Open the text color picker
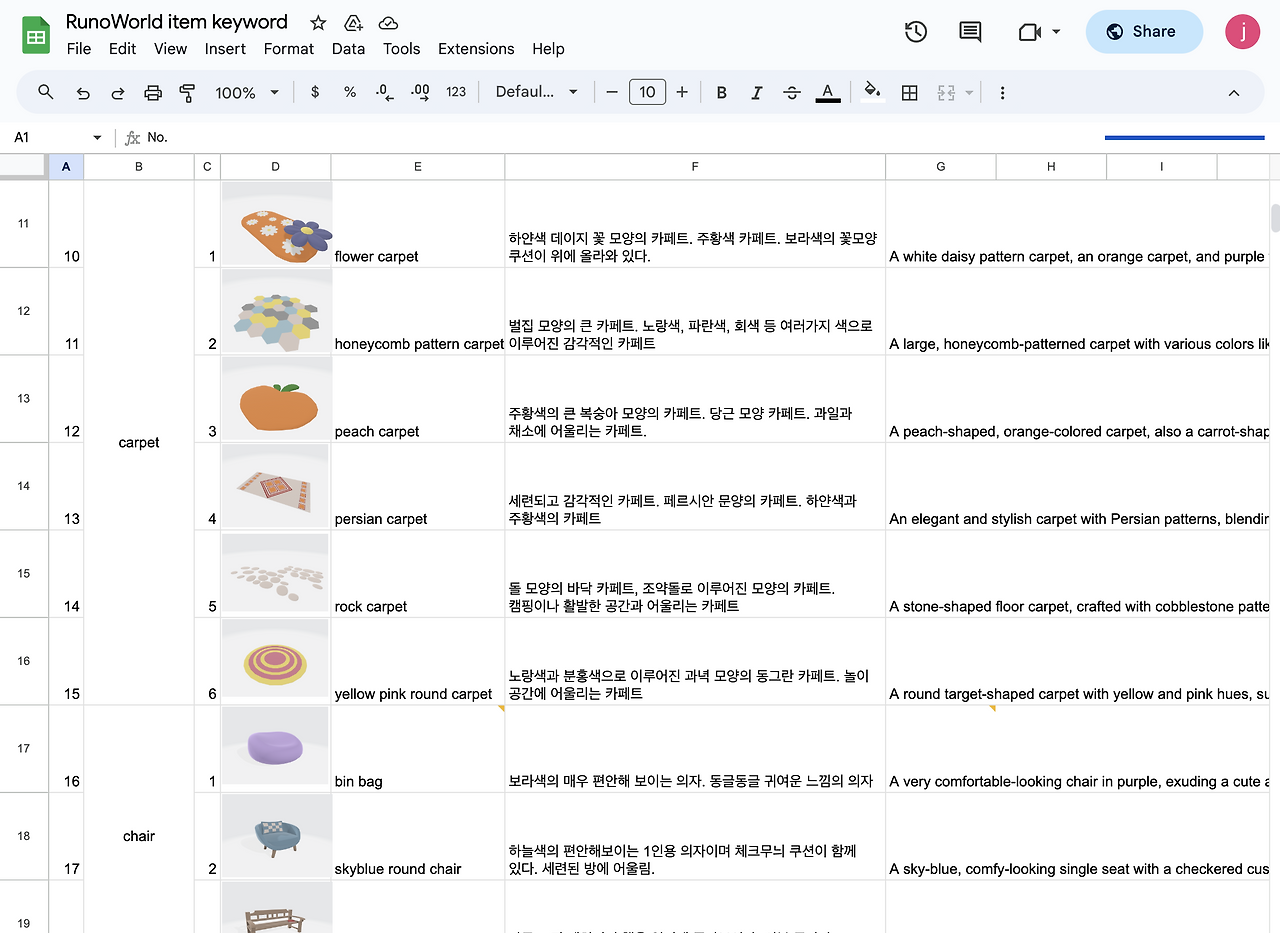The width and height of the screenshot is (1280, 933). (827, 91)
